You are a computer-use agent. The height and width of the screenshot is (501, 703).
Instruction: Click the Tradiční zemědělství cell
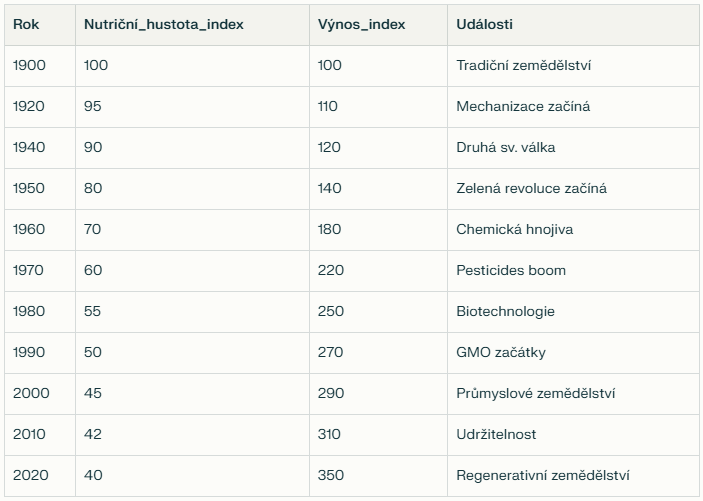click(573, 66)
